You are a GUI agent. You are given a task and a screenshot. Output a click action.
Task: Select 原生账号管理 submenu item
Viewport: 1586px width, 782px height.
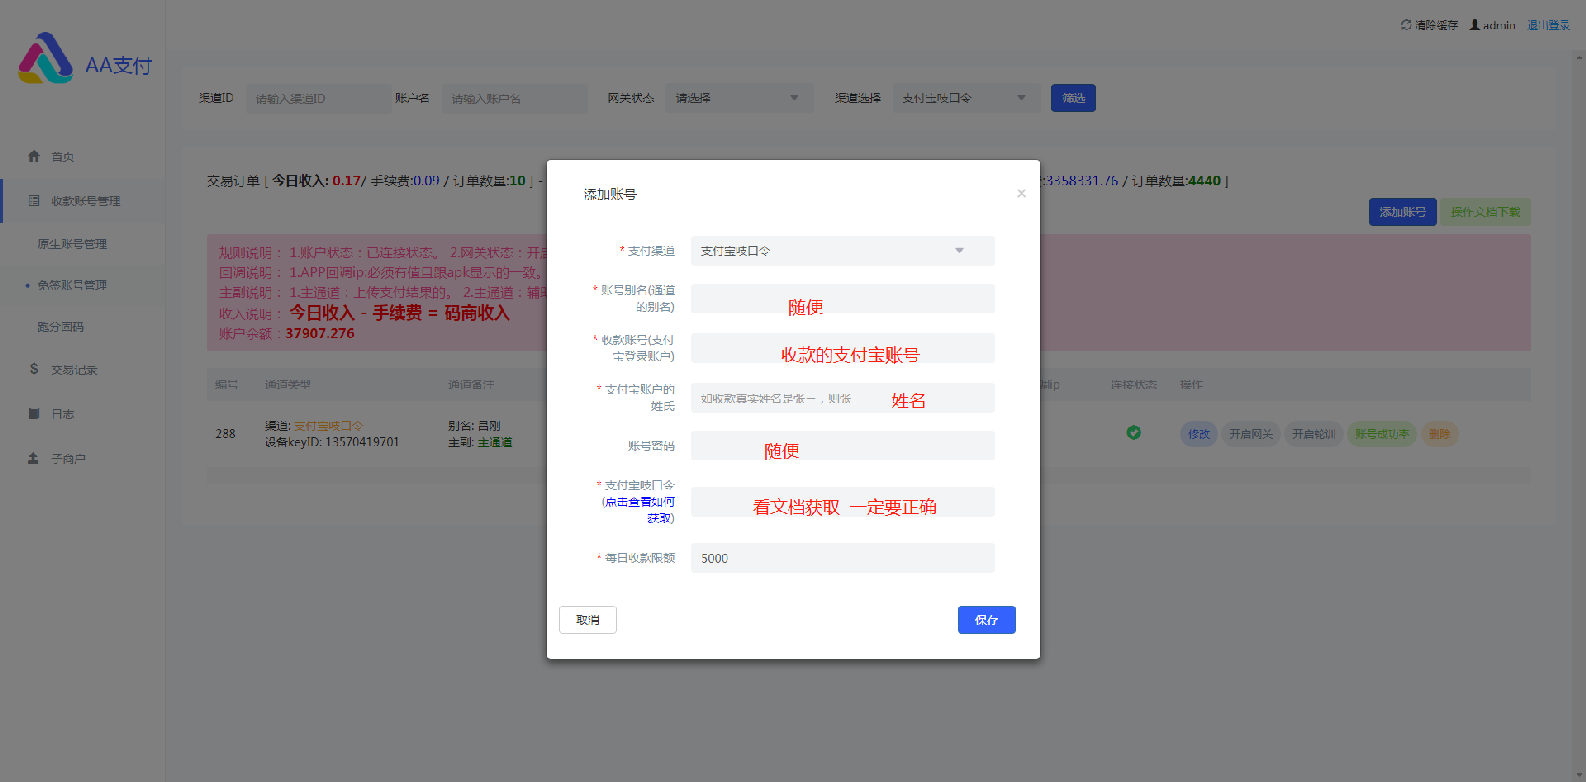72,244
